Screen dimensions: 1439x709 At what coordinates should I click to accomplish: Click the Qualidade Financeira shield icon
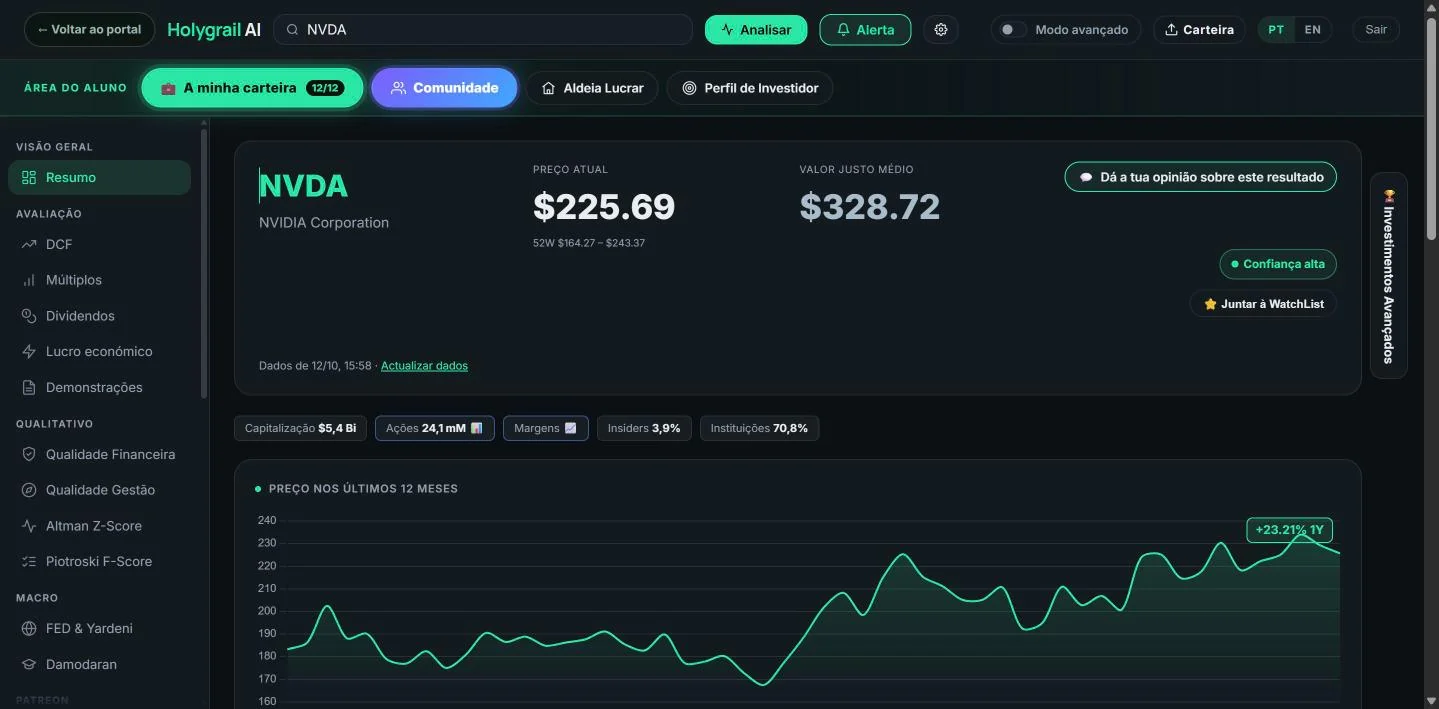pos(29,455)
